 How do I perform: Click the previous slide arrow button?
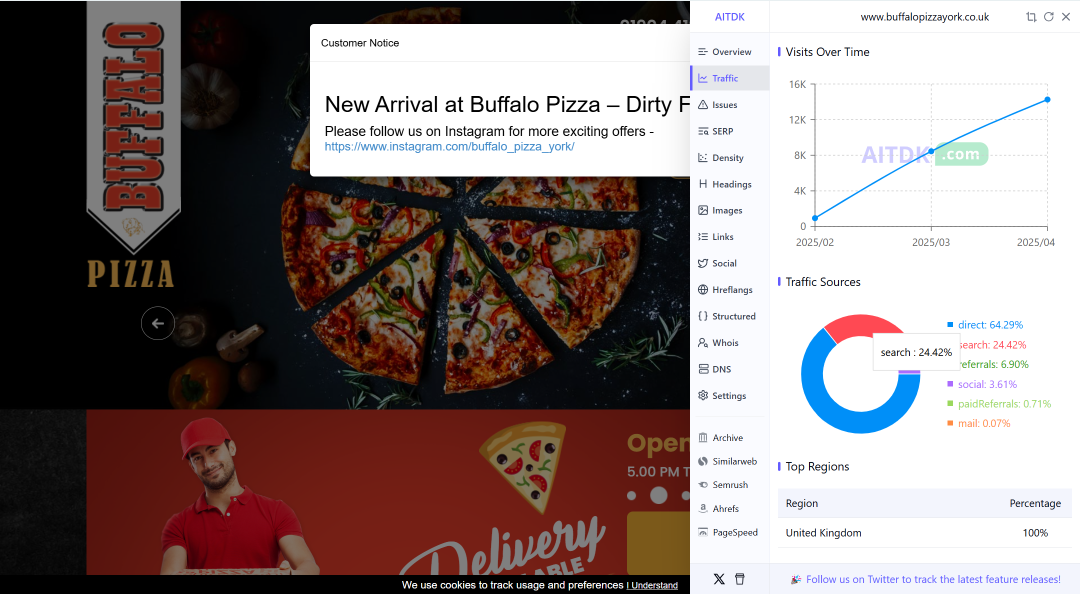158,323
